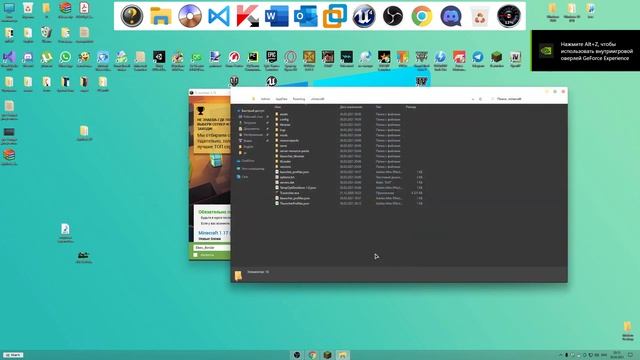Screen dimensions: 640x360
Task: Select the TempOptifineStore json file row
Action: click(x=349, y=188)
